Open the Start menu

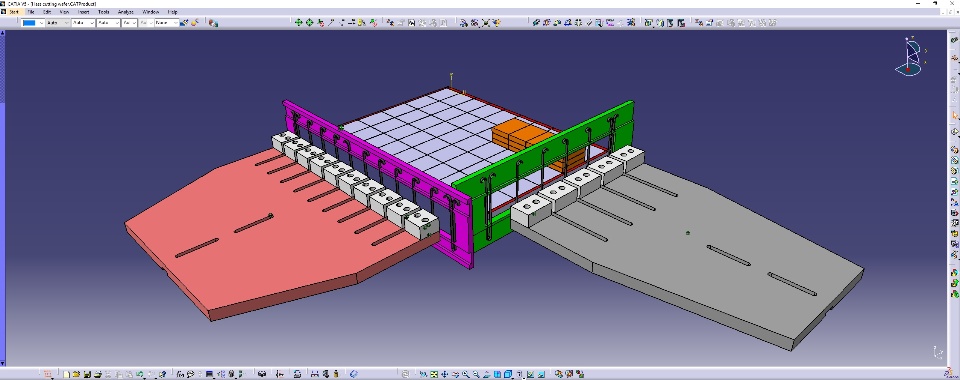[x=13, y=12]
